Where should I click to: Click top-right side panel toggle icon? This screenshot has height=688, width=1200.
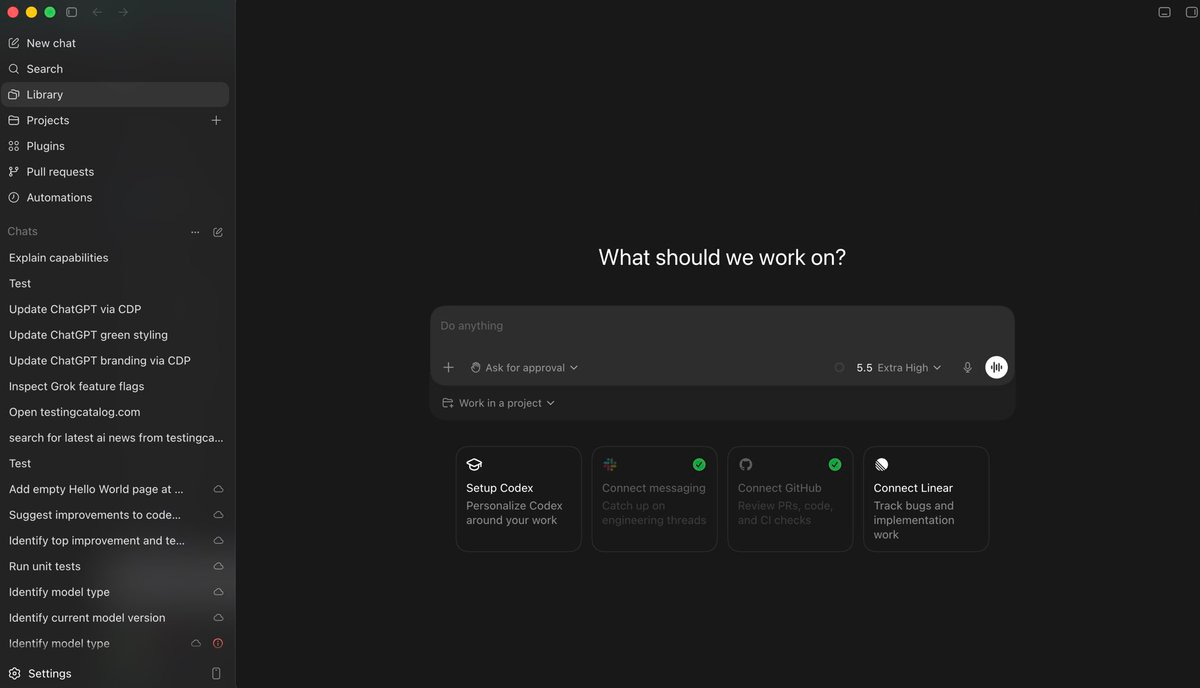pyautogui.click(x=1190, y=12)
